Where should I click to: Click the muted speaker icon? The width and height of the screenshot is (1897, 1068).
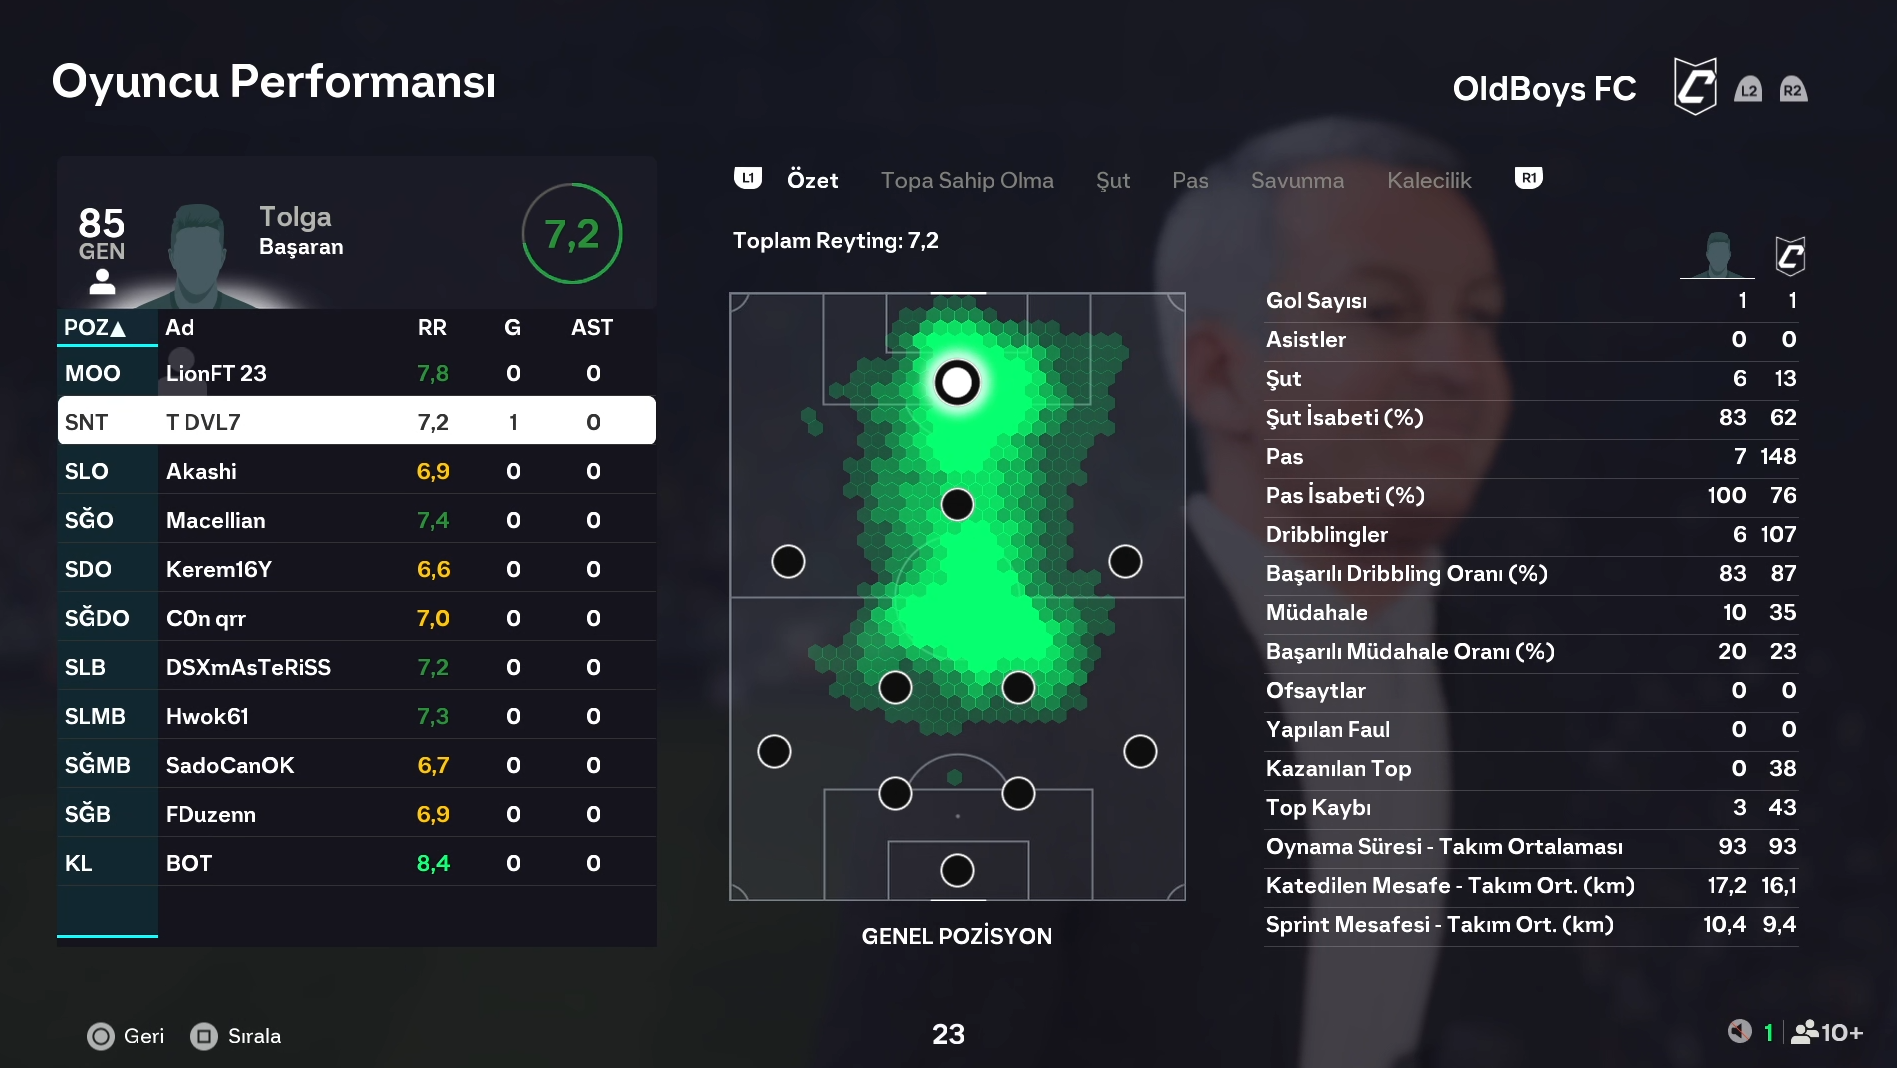point(1739,1032)
